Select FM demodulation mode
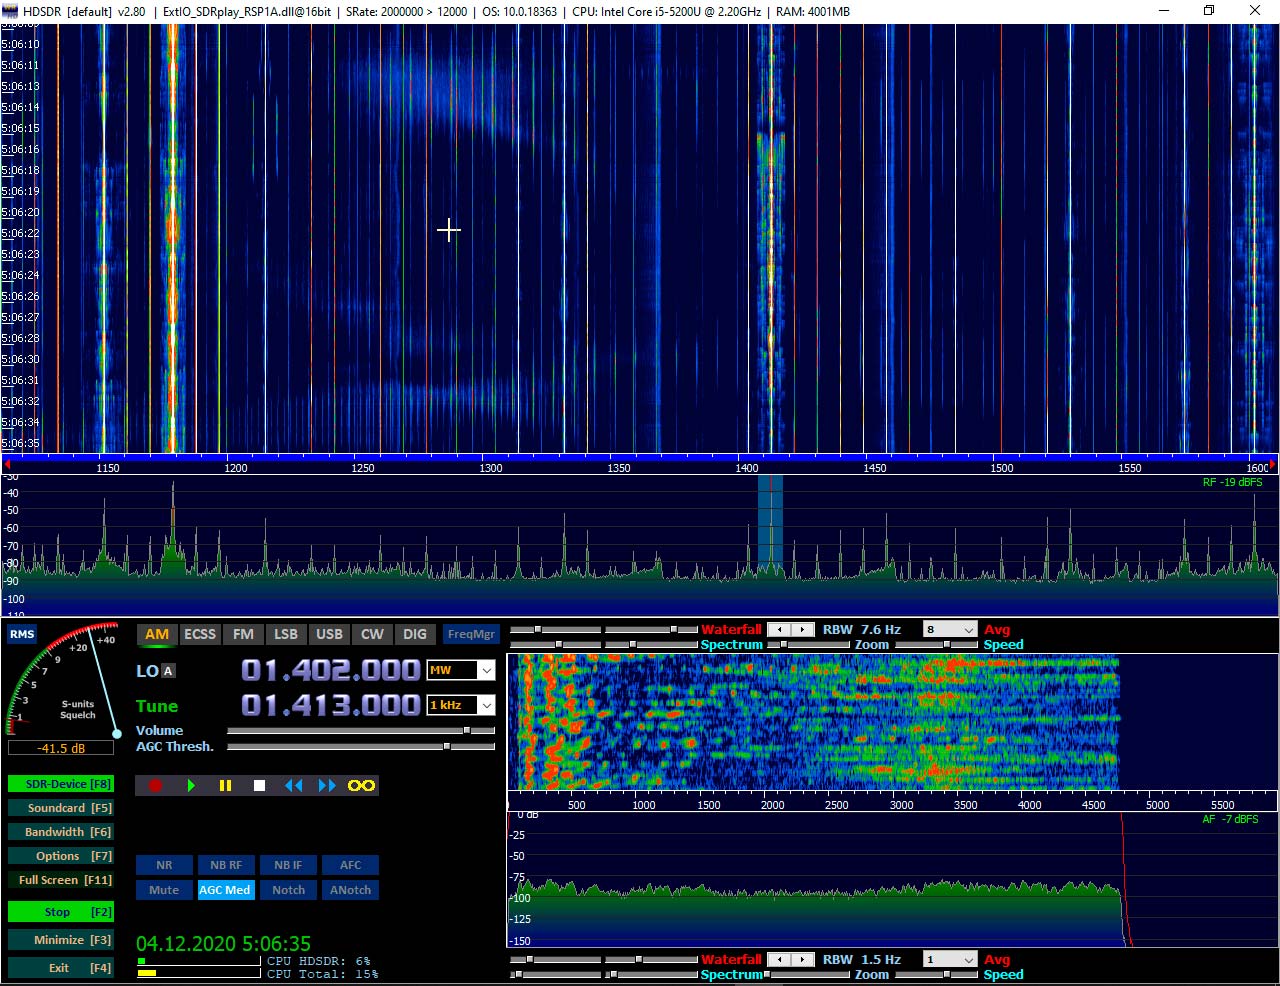The image size is (1280, 986). 243,634
